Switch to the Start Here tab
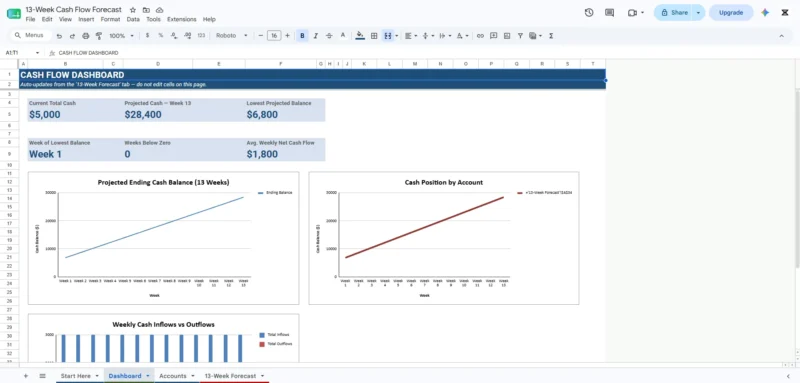This screenshot has width=800, height=383. 76,376
